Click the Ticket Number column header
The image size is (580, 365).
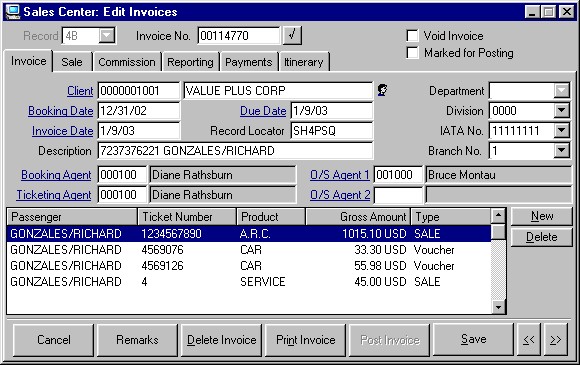click(187, 217)
